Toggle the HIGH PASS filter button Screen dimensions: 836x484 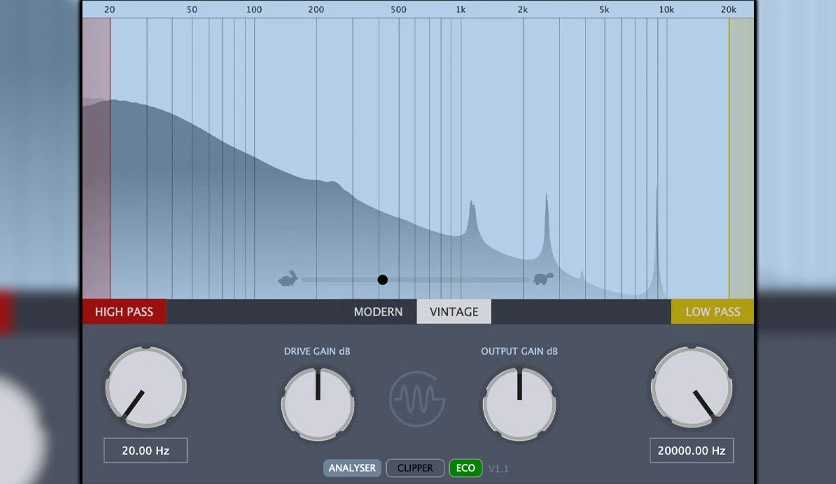(124, 312)
